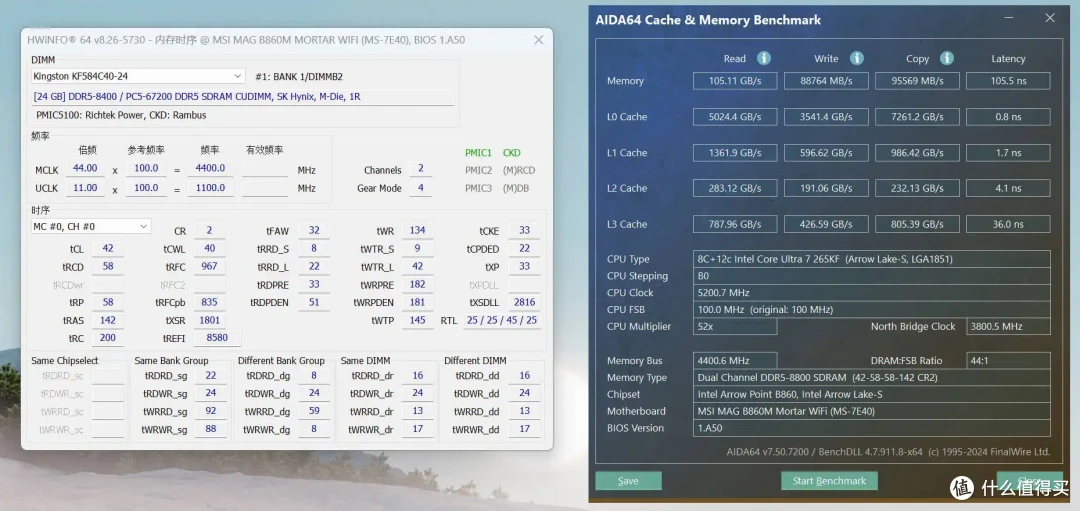This screenshot has width=1080, height=511.
Task: Click the Motherboard MSI MAG B860M field
Action: 871,411
